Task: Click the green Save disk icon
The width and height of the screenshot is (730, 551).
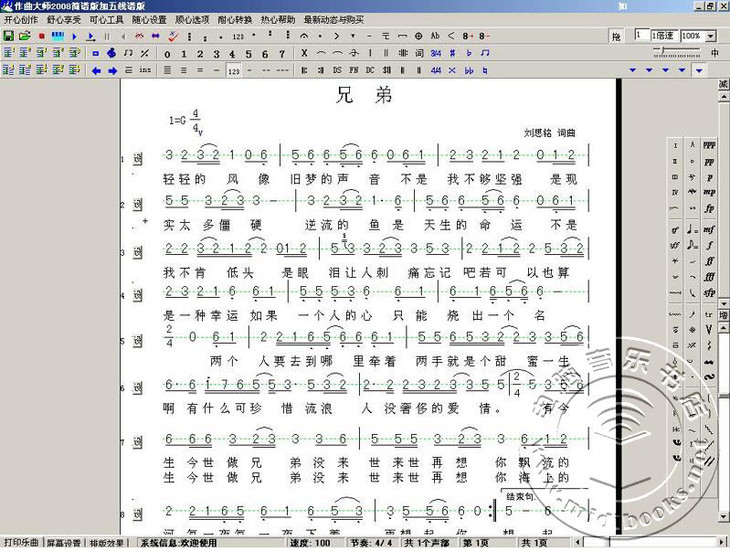Action: [x=8, y=36]
